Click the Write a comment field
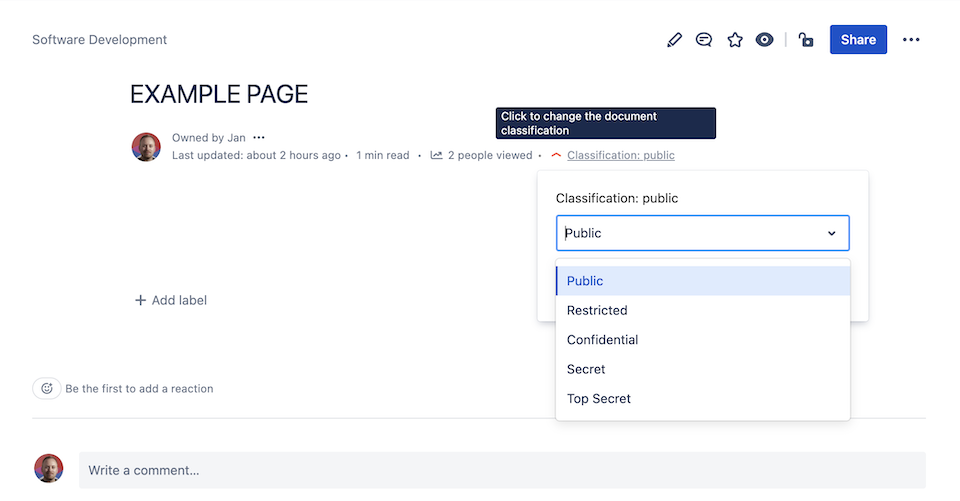Screen dimensions: 960x501 pos(500,470)
